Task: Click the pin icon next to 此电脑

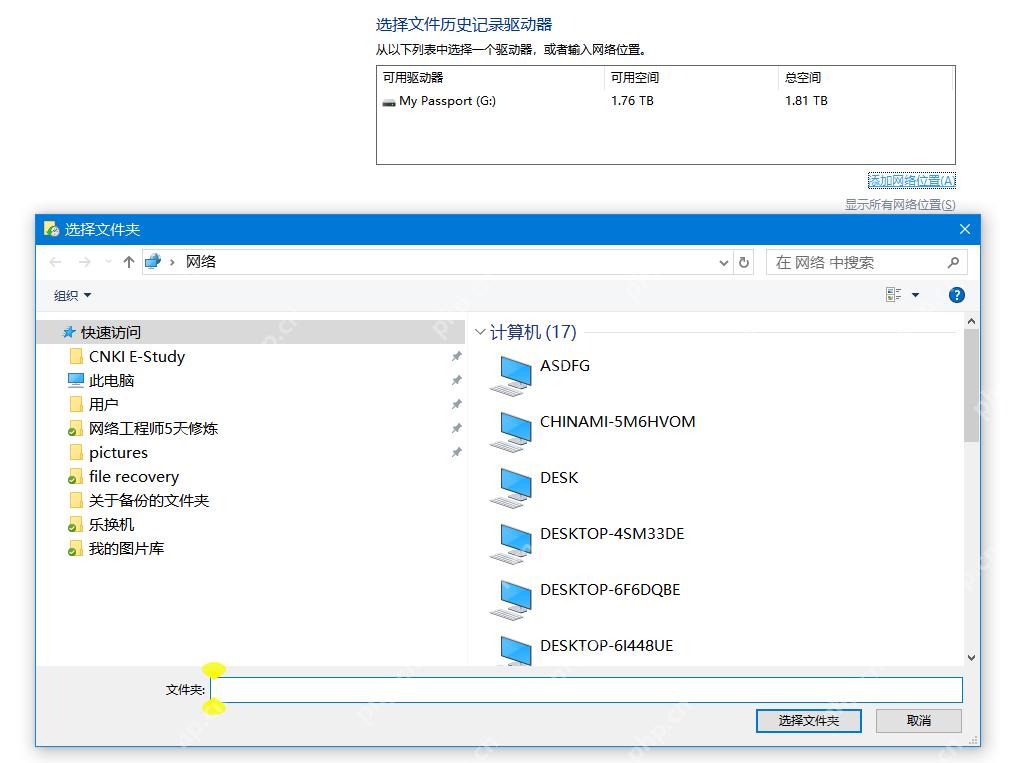Action: click(x=456, y=380)
